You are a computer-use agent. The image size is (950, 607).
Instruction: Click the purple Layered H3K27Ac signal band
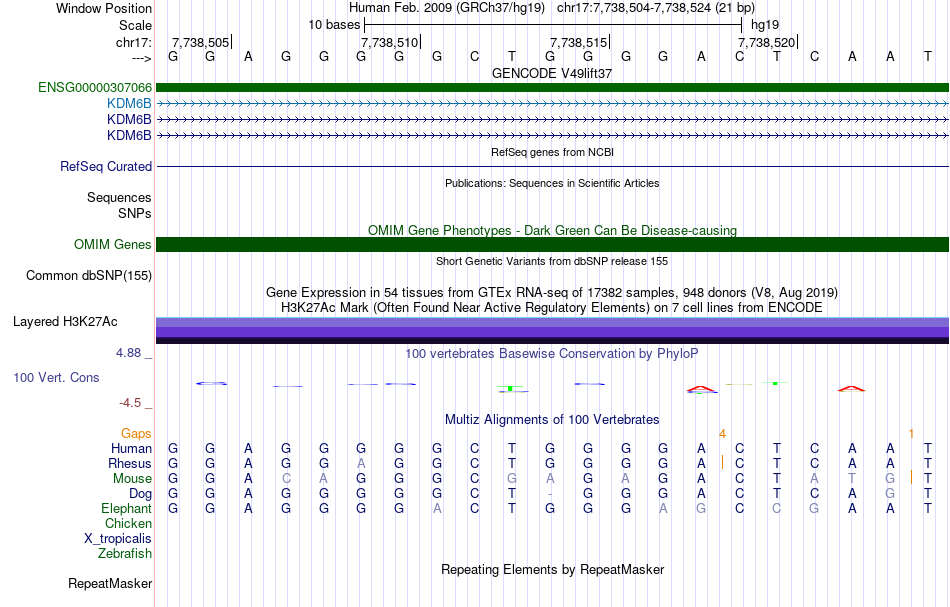(552, 331)
